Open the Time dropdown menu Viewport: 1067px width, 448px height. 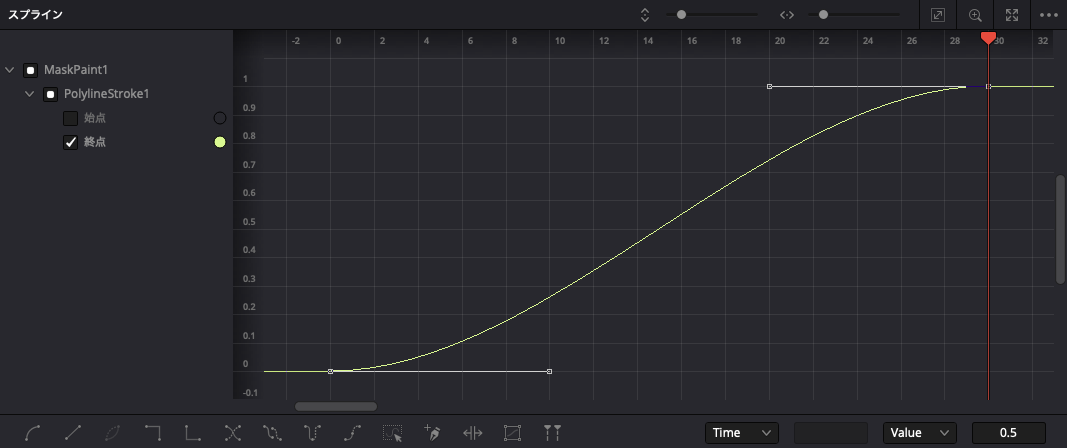tap(742, 432)
